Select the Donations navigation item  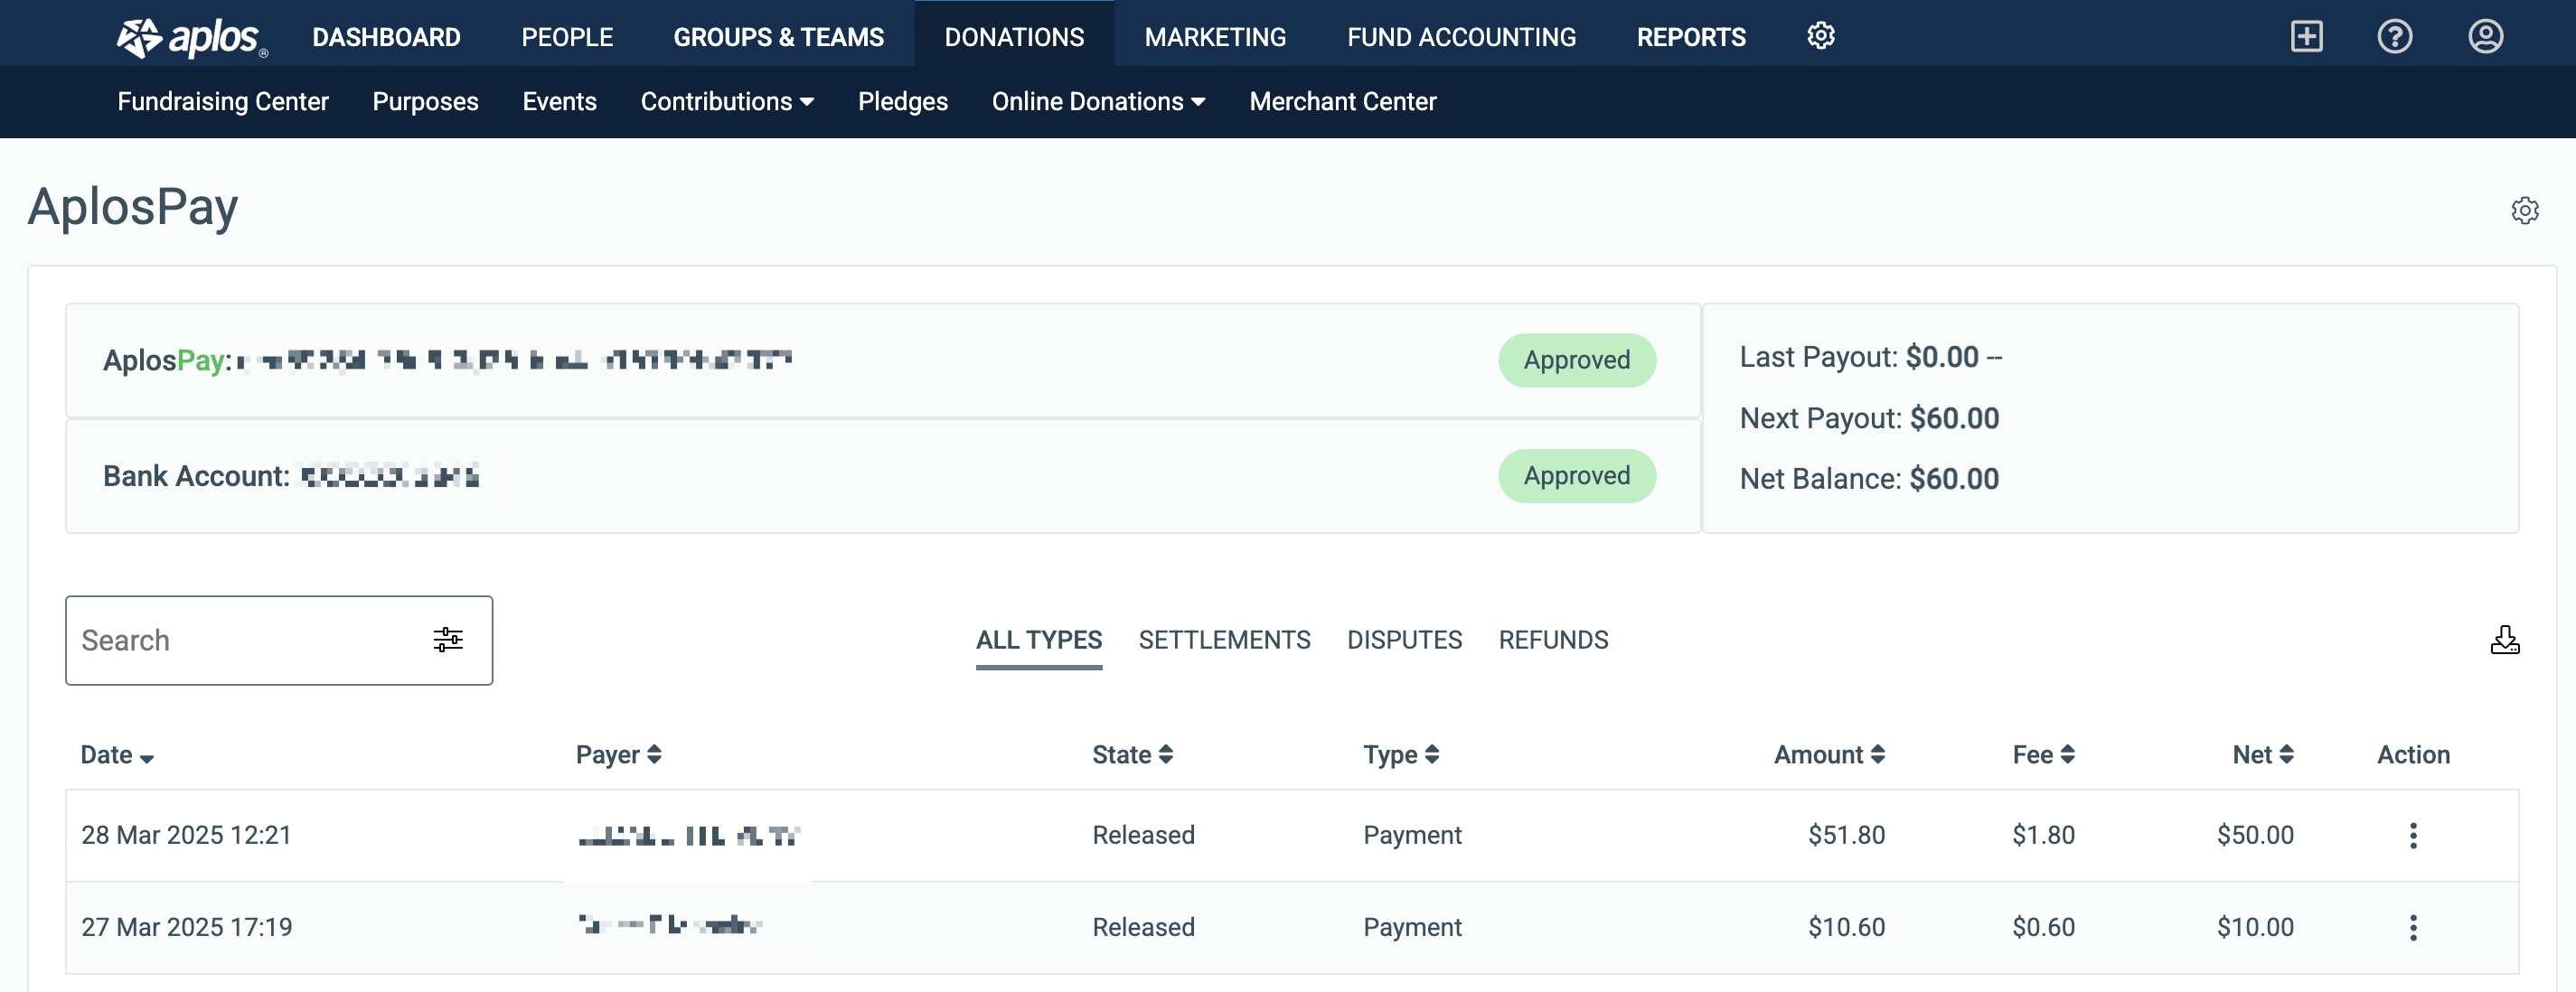[1014, 37]
